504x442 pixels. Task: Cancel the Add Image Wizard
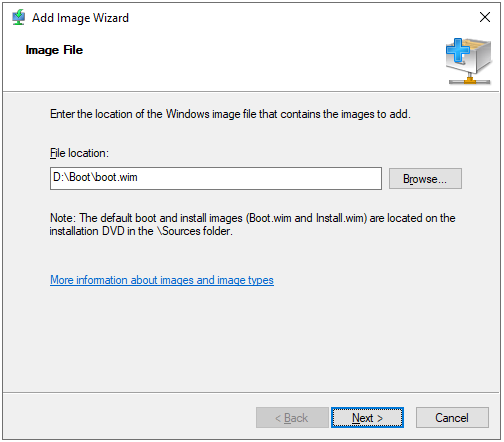coord(452,417)
